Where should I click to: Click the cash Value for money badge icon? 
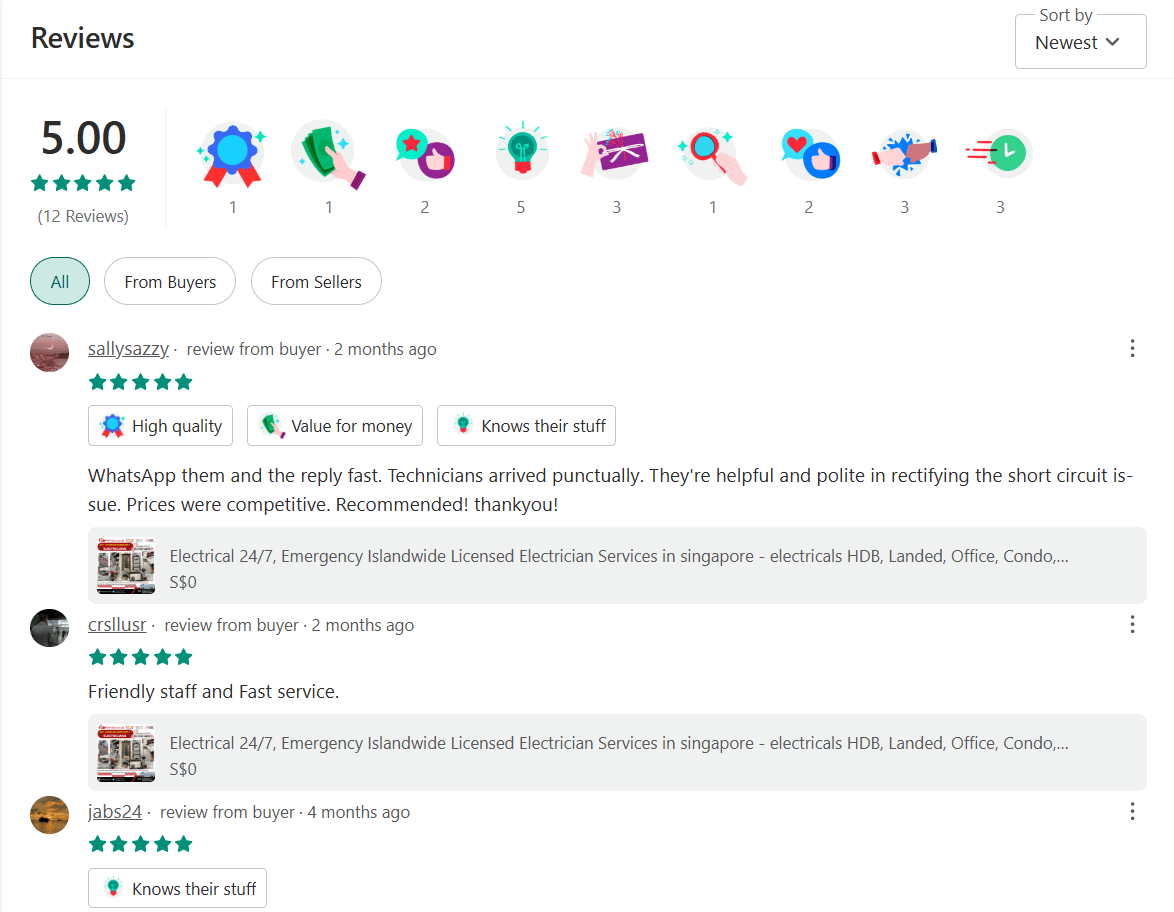[x=328, y=151]
